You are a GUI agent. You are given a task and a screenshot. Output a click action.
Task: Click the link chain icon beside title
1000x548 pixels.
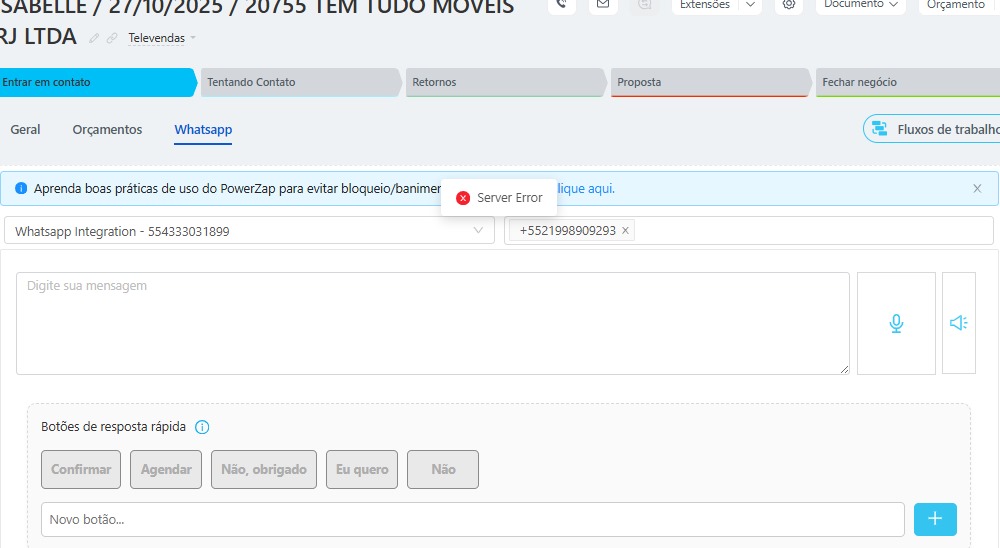[112, 38]
